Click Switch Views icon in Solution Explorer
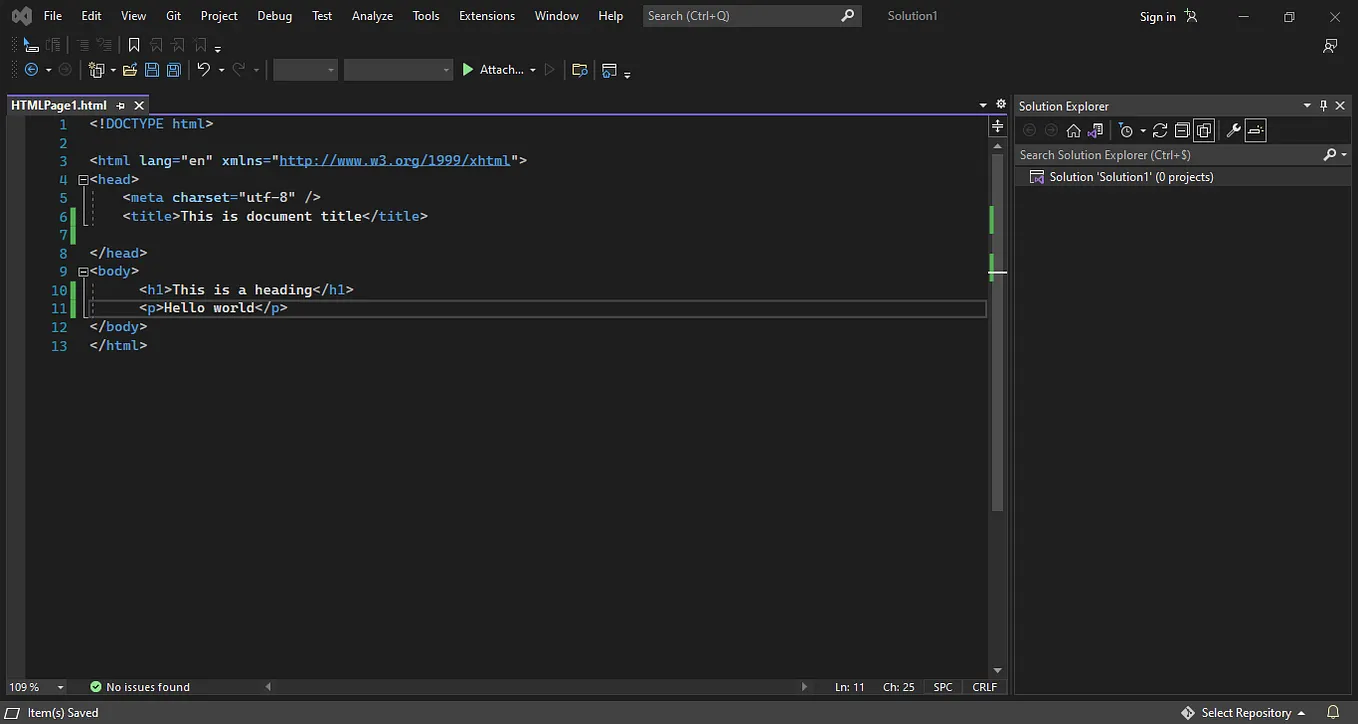 click(1096, 130)
